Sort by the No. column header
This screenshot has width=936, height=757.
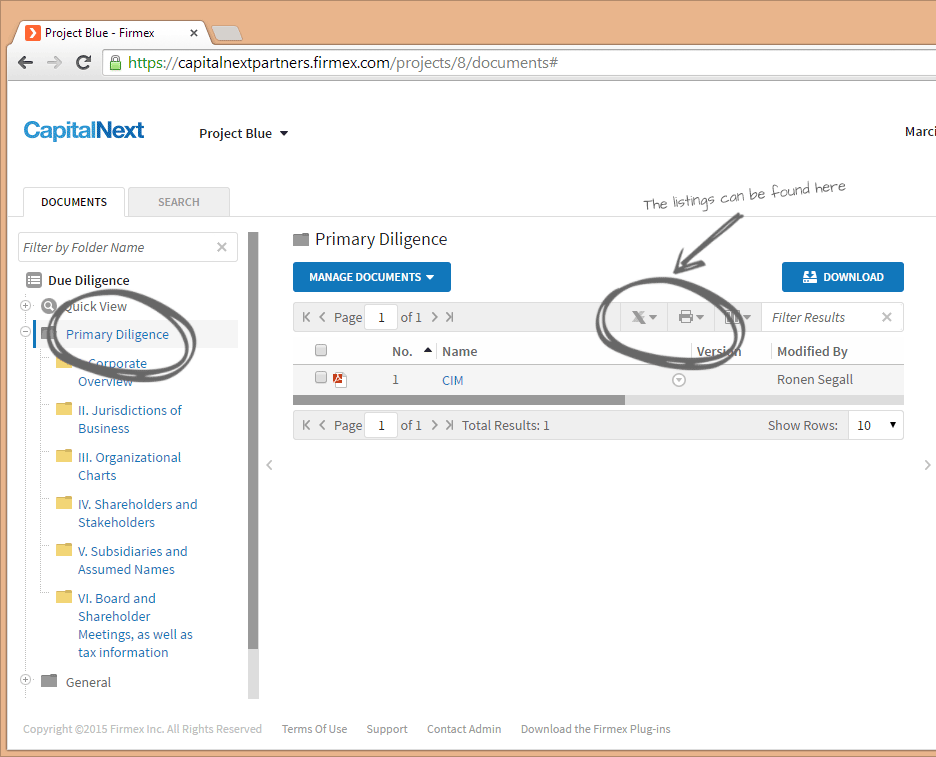[402, 352]
